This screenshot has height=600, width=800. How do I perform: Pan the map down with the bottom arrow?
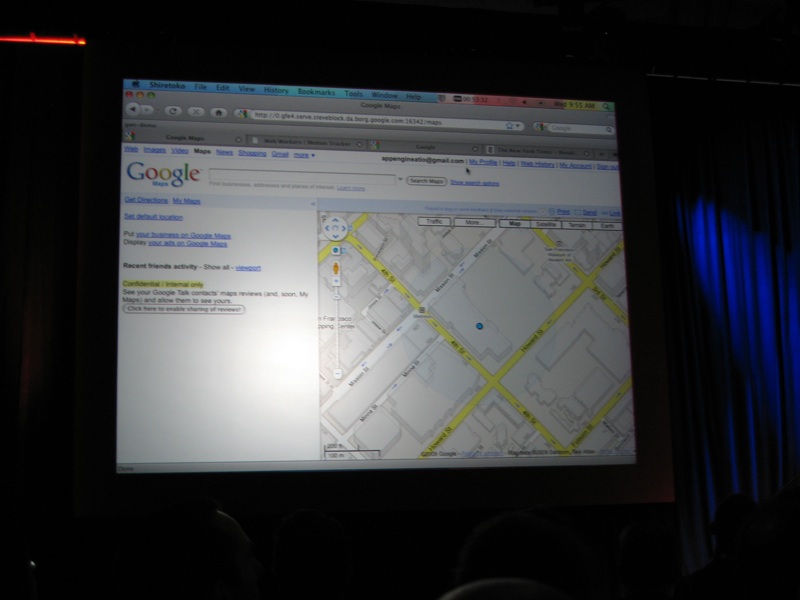[335, 236]
